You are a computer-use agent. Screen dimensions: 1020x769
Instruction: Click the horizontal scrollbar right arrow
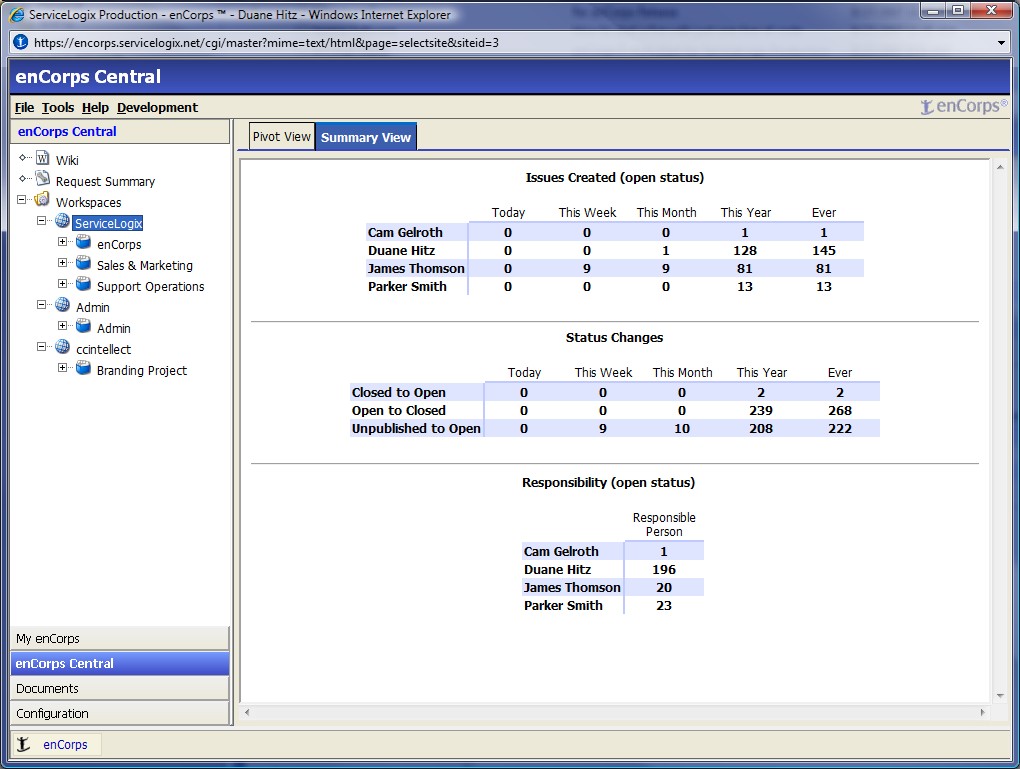(982, 712)
